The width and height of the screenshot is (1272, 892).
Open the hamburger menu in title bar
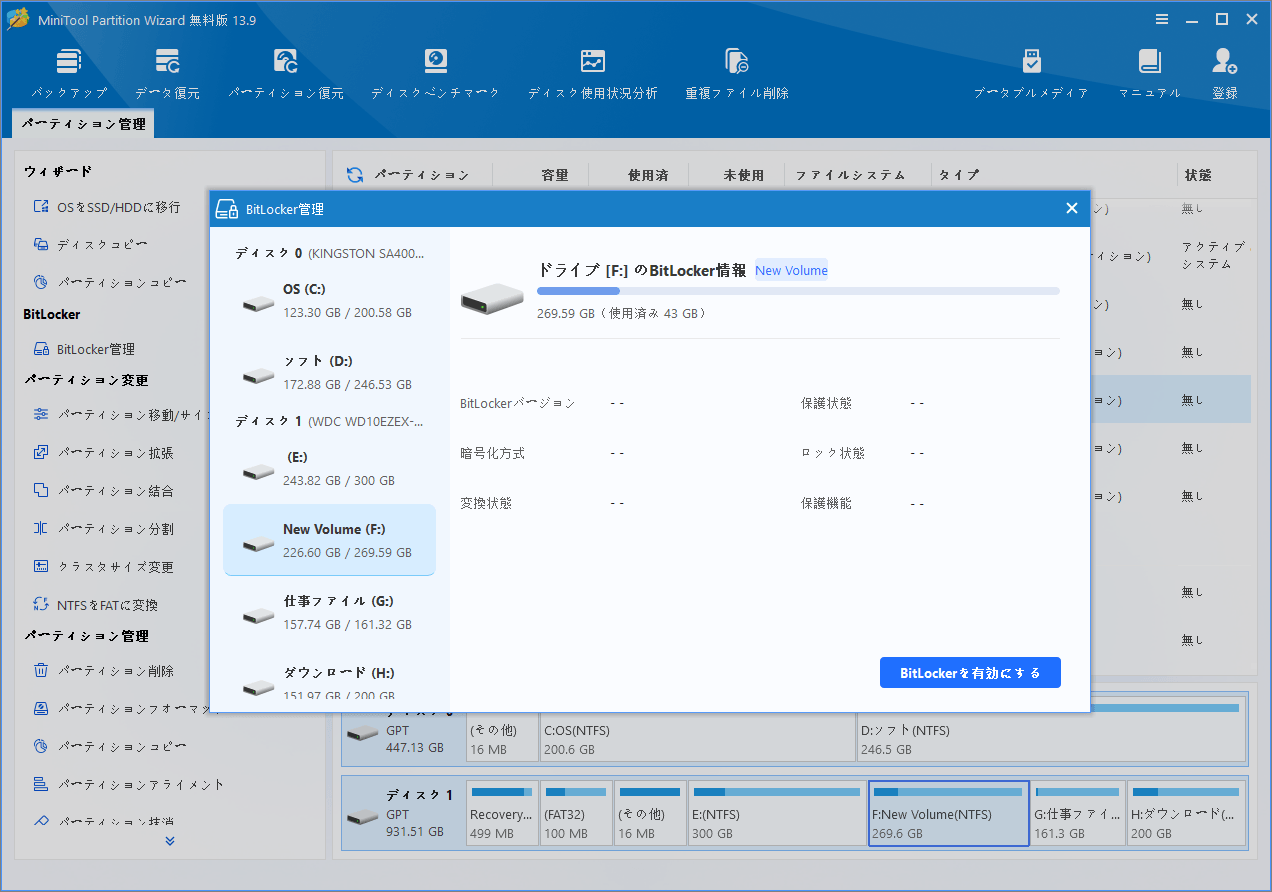(x=1162, y=19)
